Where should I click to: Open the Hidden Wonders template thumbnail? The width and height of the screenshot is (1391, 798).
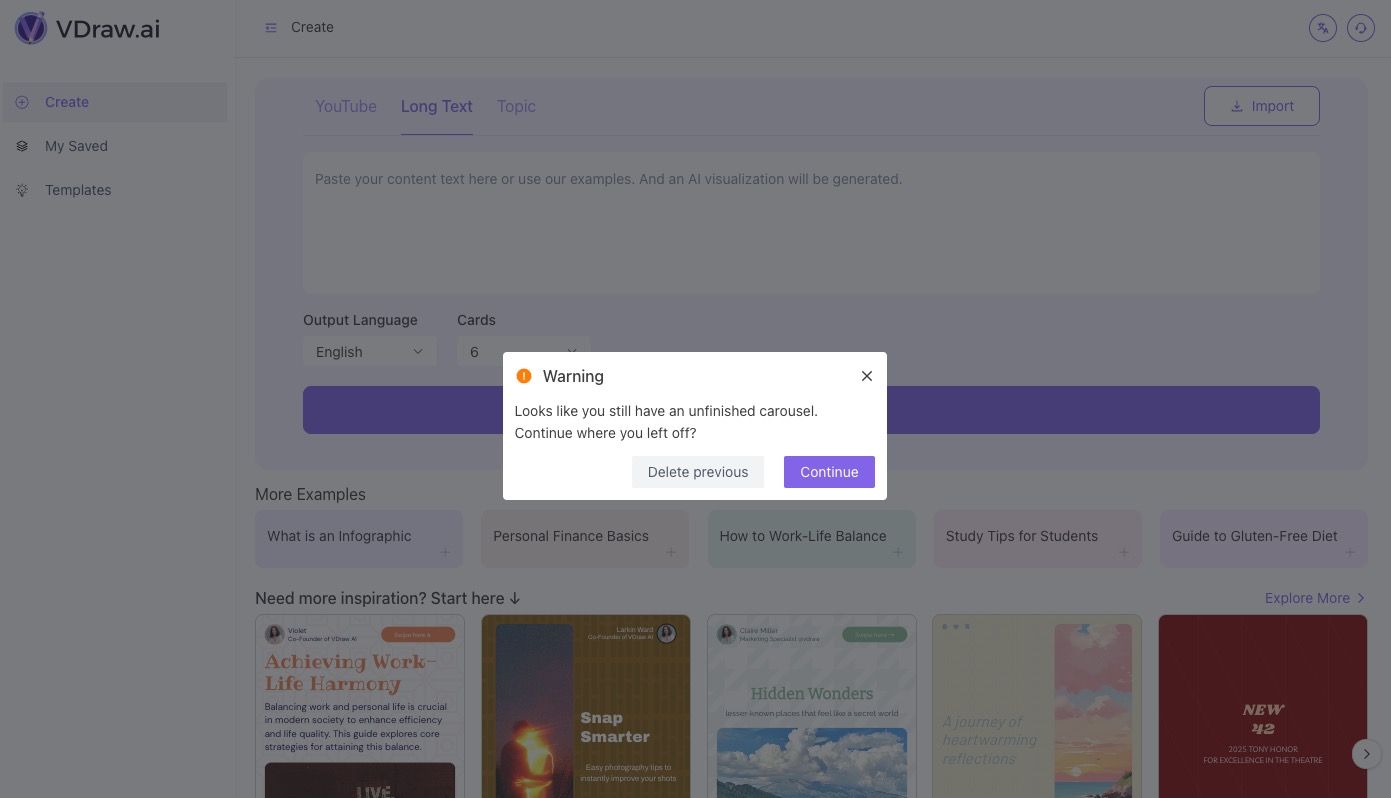(811, 705)
